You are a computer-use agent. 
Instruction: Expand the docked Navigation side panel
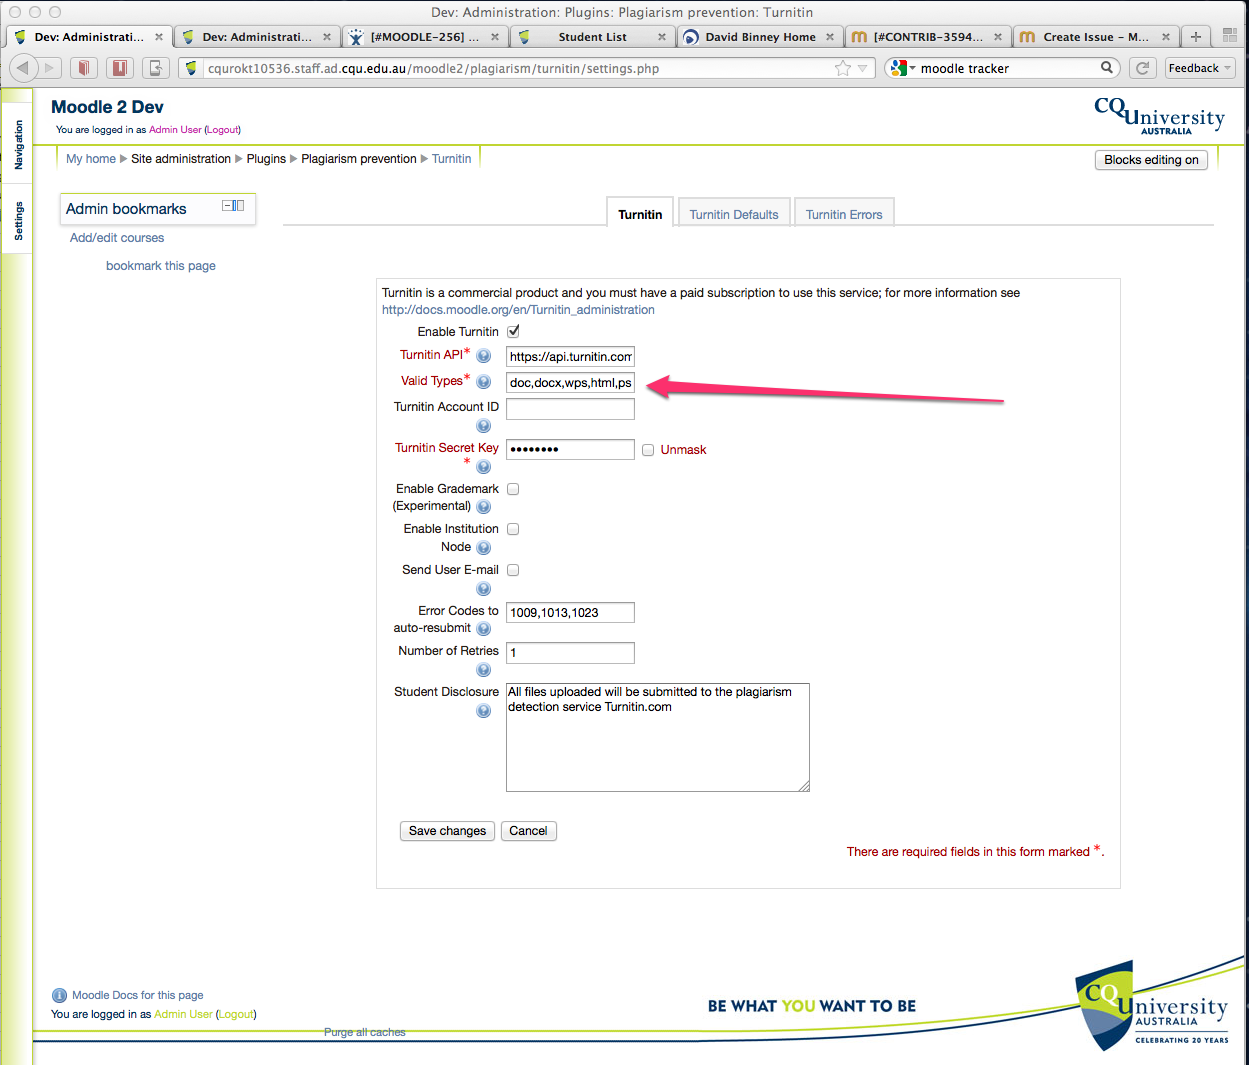tap(17, 145)
